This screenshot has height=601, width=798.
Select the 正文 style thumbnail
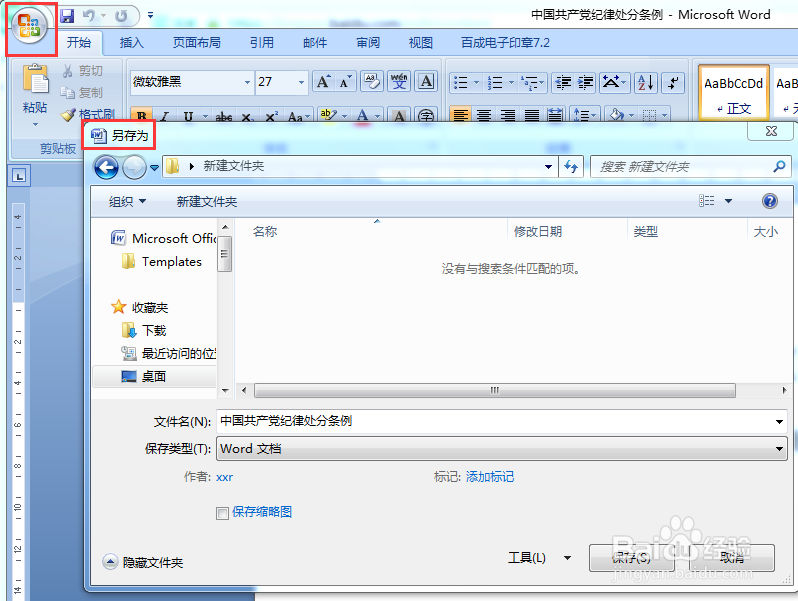[733, 93]
